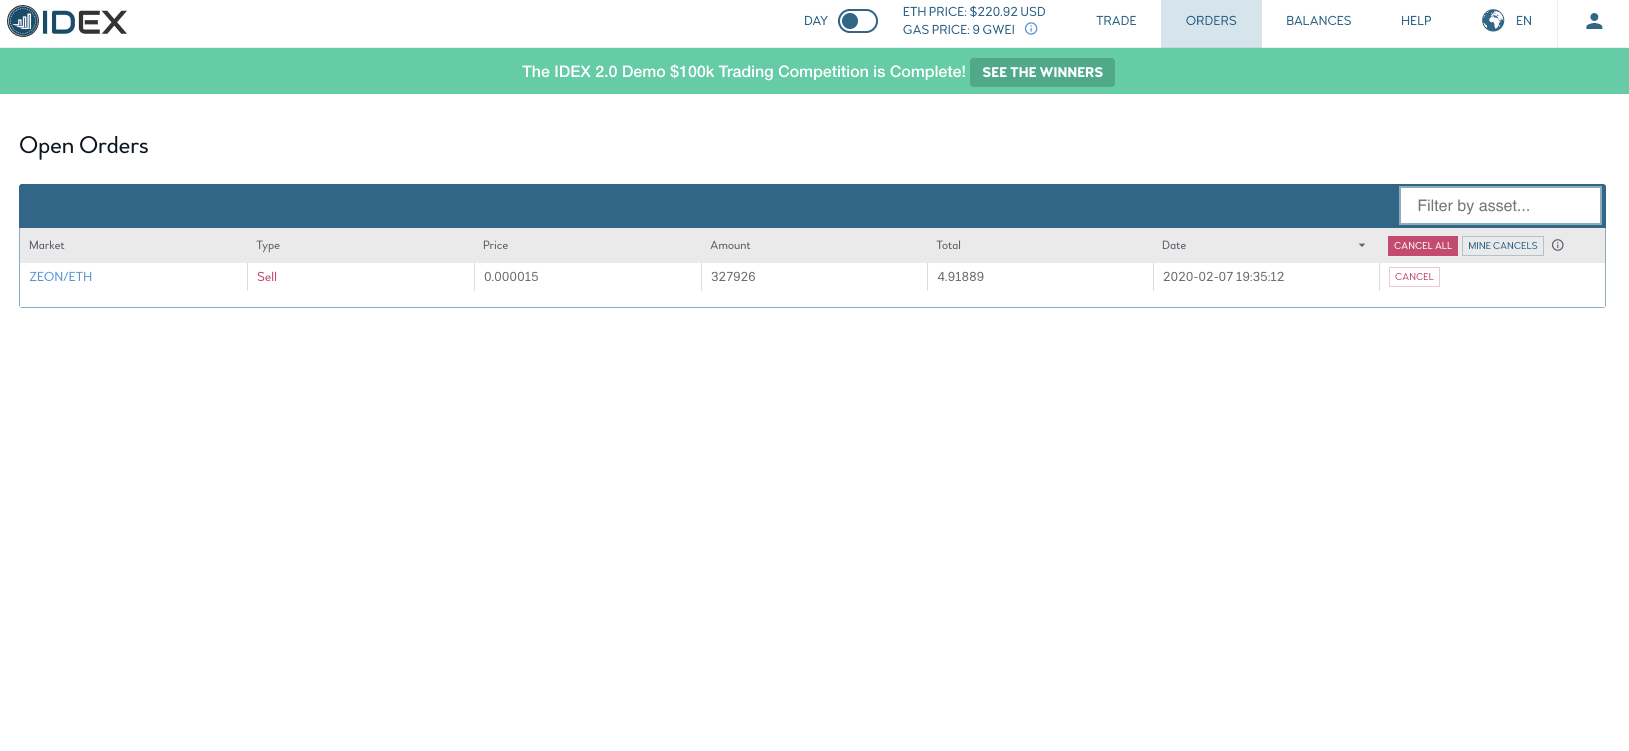Sort by the Market column header
The width and height of the screenshot is (1629, 751).
(47, 245)
